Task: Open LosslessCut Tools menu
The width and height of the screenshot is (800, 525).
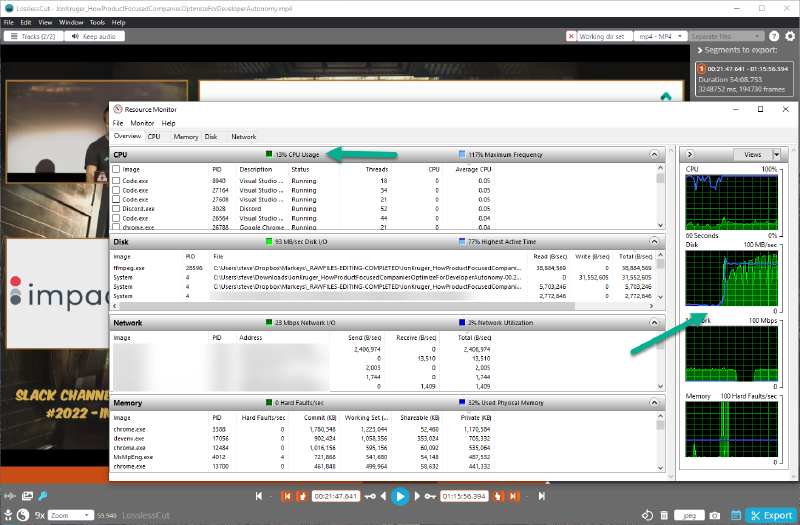Action: [x=97, y=22]
